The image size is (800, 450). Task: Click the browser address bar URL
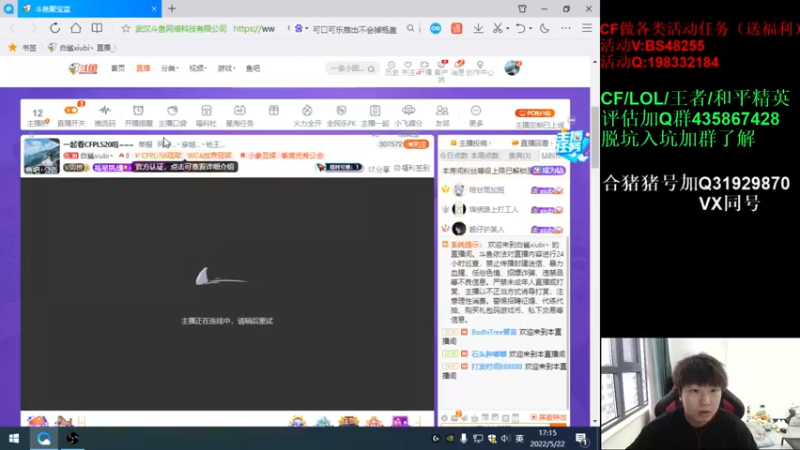[254, 29]
